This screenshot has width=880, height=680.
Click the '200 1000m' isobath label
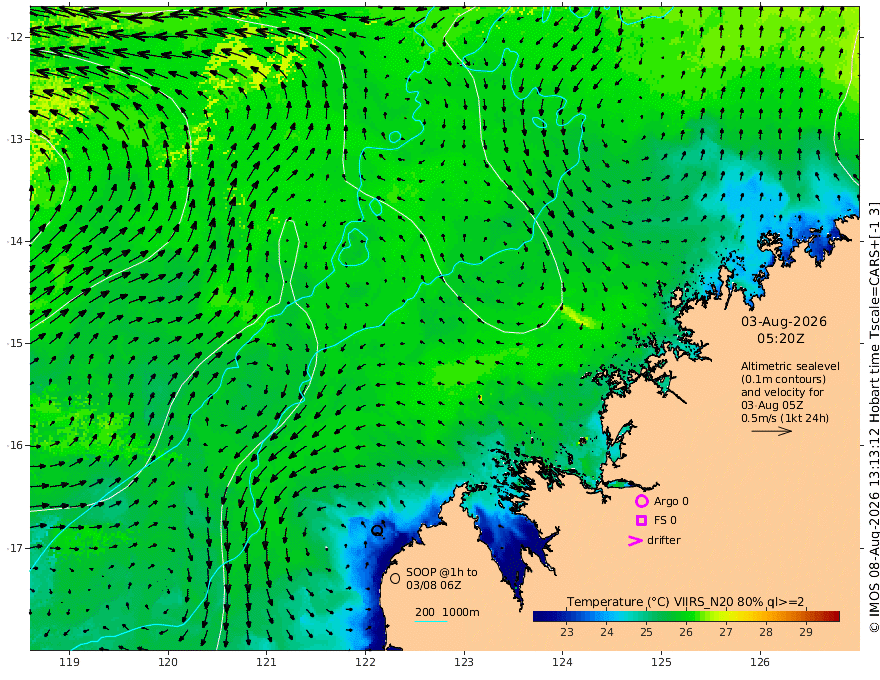pos(447,612)
